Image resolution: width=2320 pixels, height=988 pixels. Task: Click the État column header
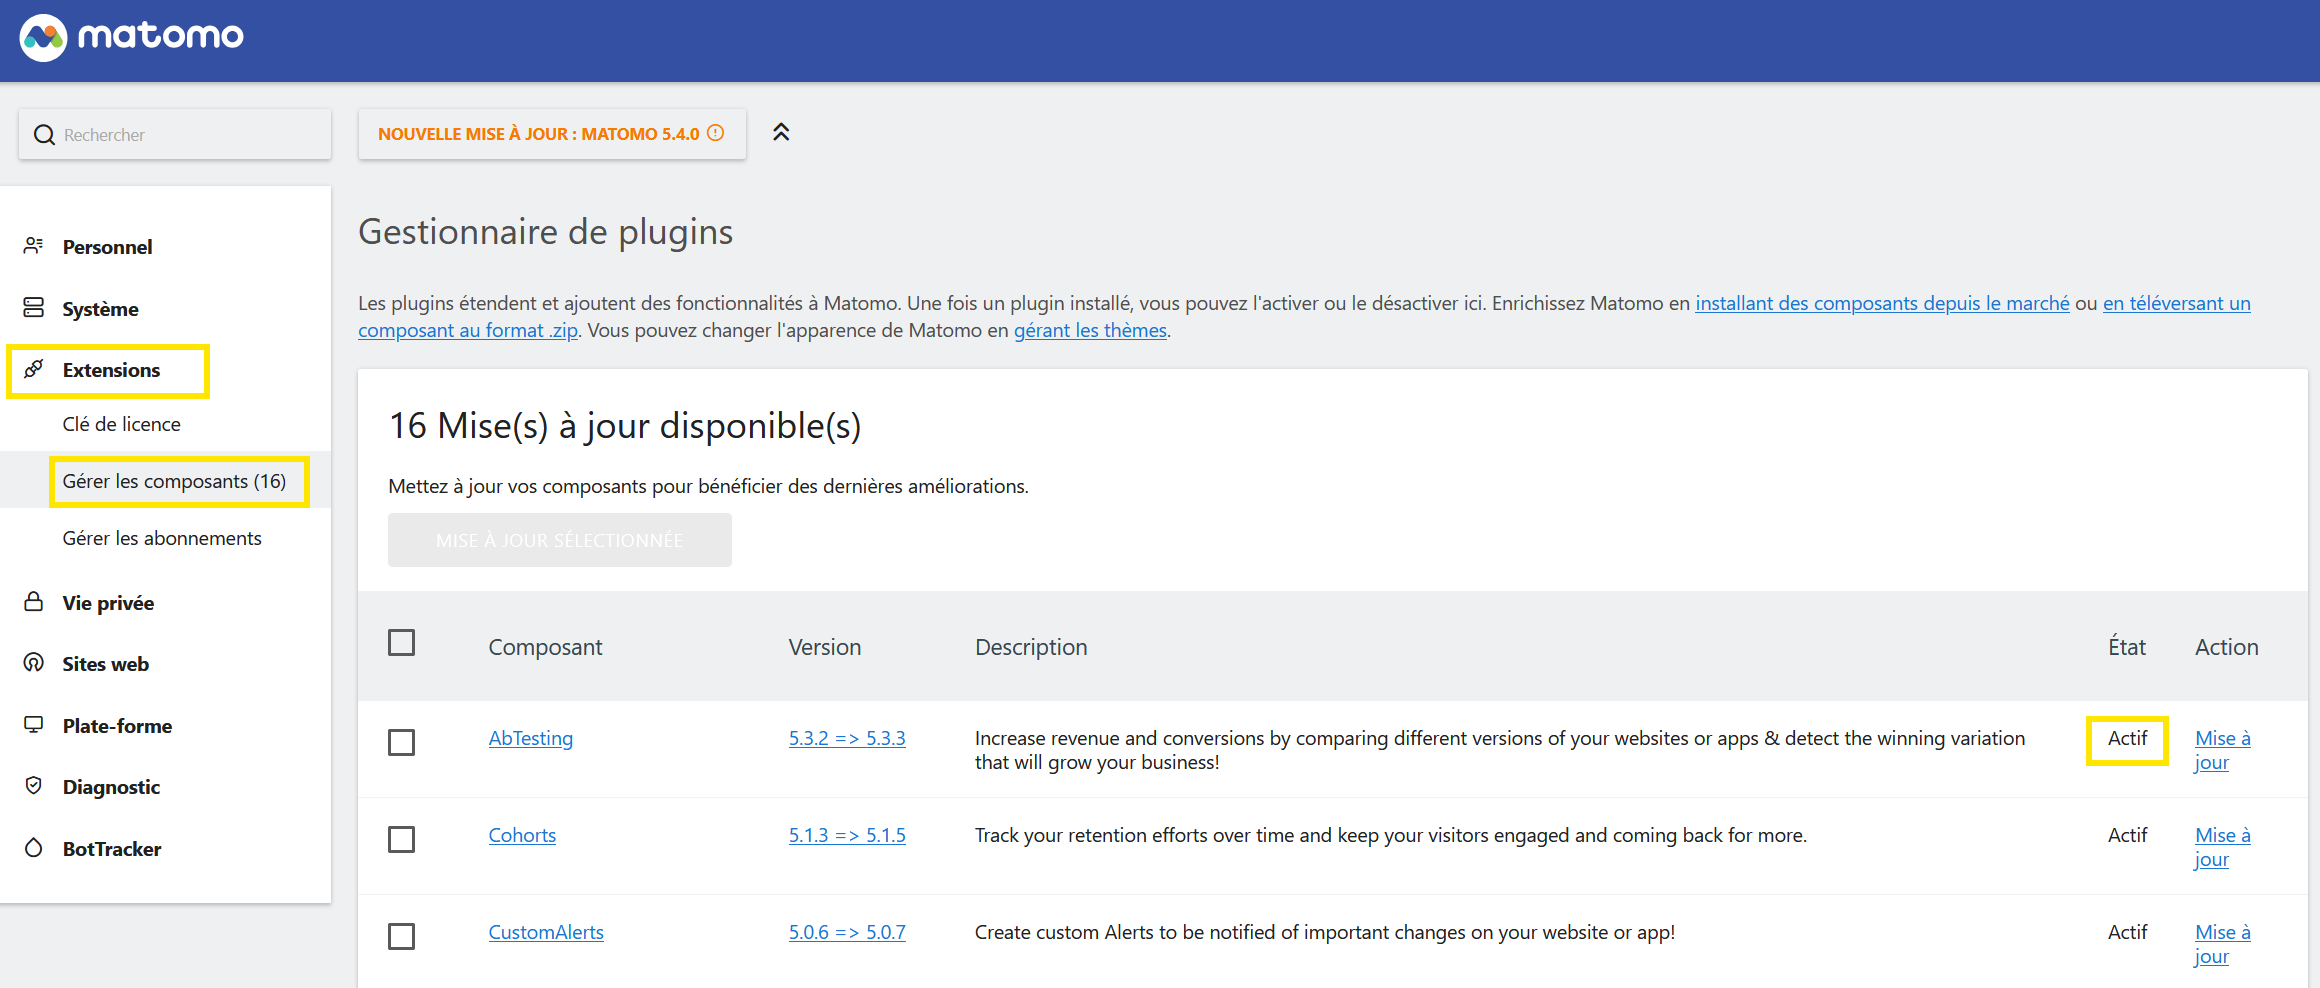pos(2127,647)
